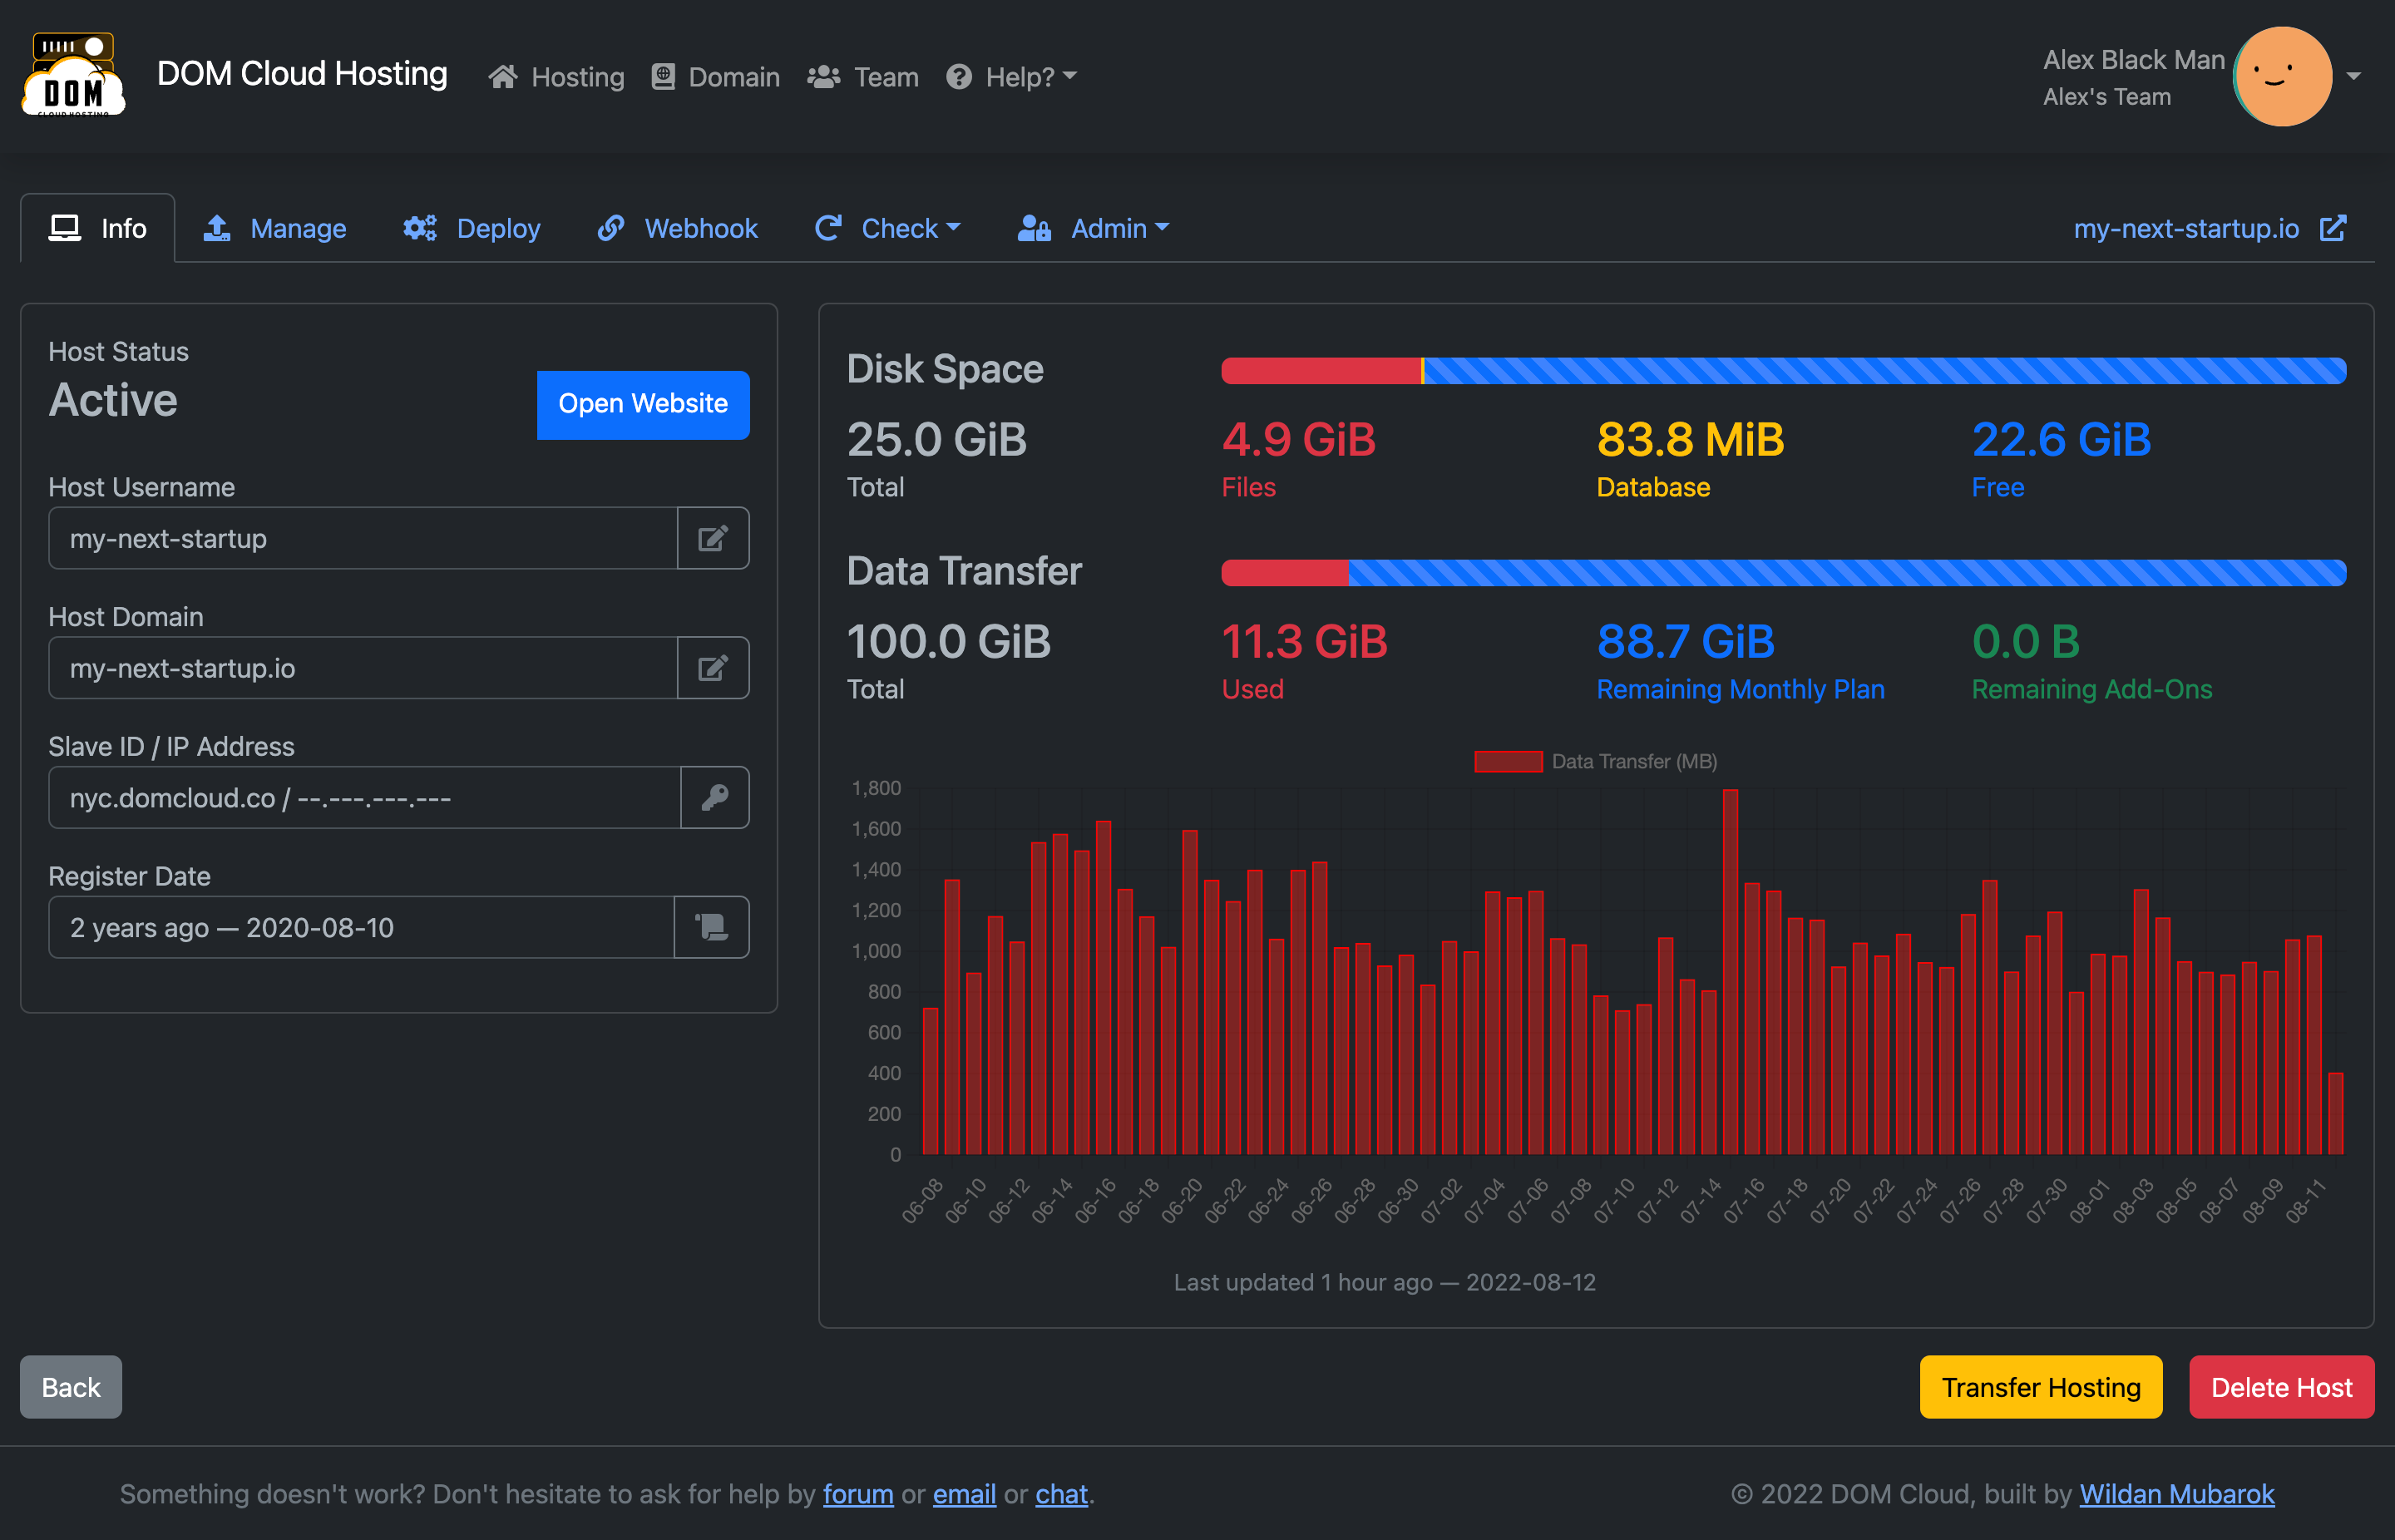Edit Host Username with pencil icon

[x=713, y=538]
